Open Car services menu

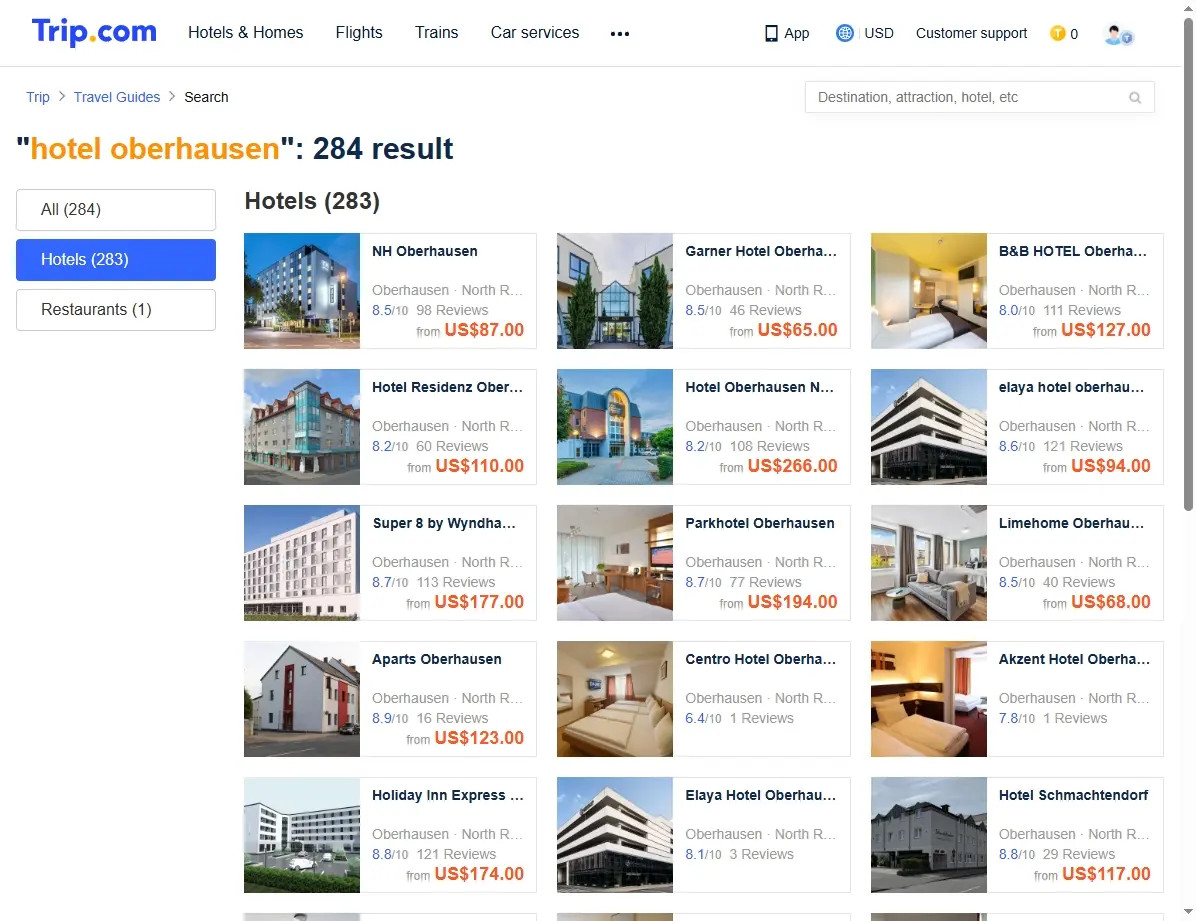click(x=535, y=32)
